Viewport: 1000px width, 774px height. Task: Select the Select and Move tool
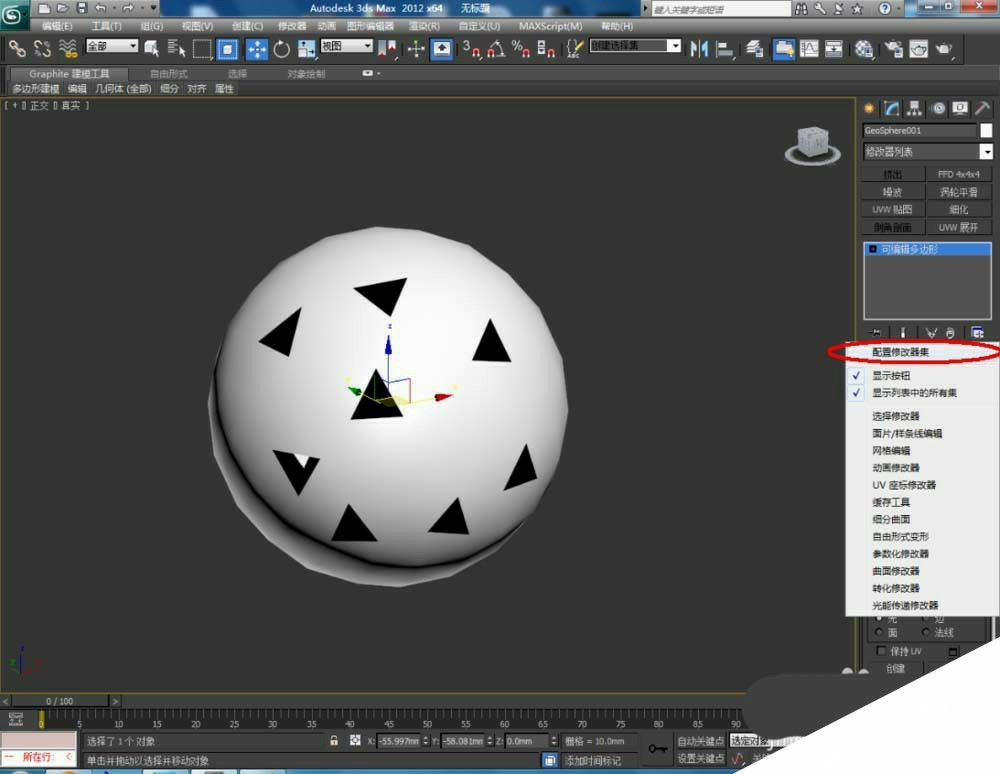(256, 48)
